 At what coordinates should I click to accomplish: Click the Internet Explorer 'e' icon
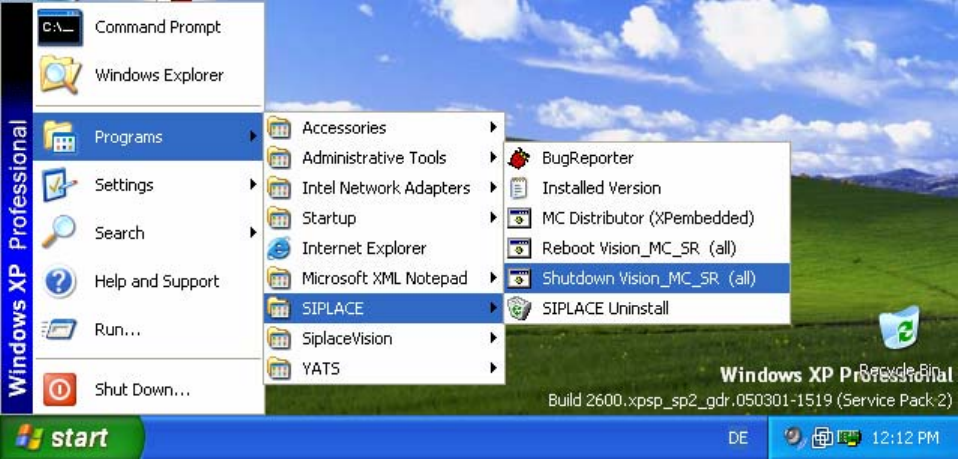(x=279, y=248)
